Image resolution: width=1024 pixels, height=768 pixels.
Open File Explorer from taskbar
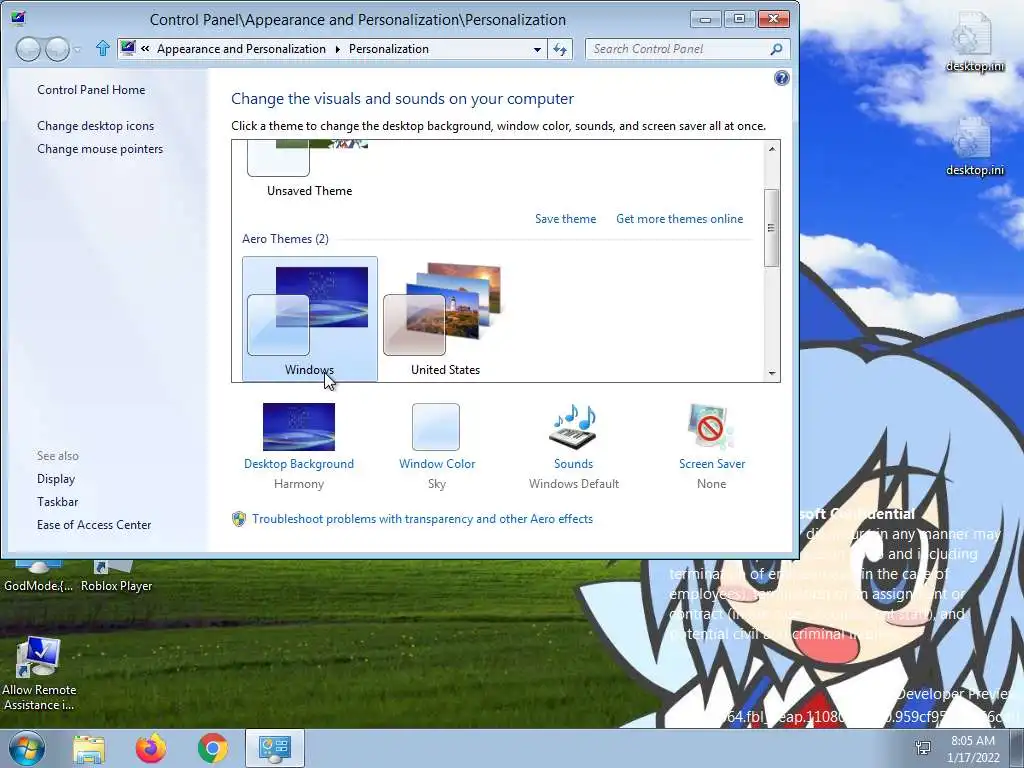tap(89, 748)
